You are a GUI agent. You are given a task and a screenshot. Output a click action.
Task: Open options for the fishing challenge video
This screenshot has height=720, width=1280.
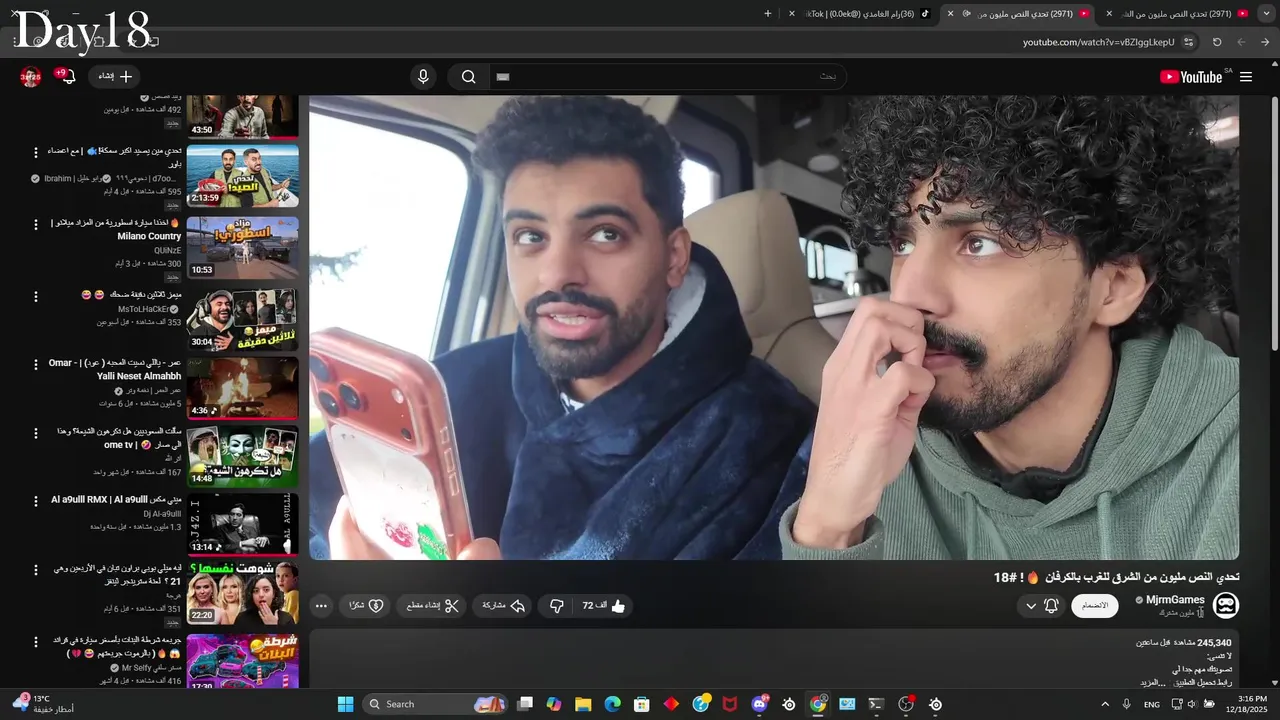pyautogui.click(x=36, y=152)
